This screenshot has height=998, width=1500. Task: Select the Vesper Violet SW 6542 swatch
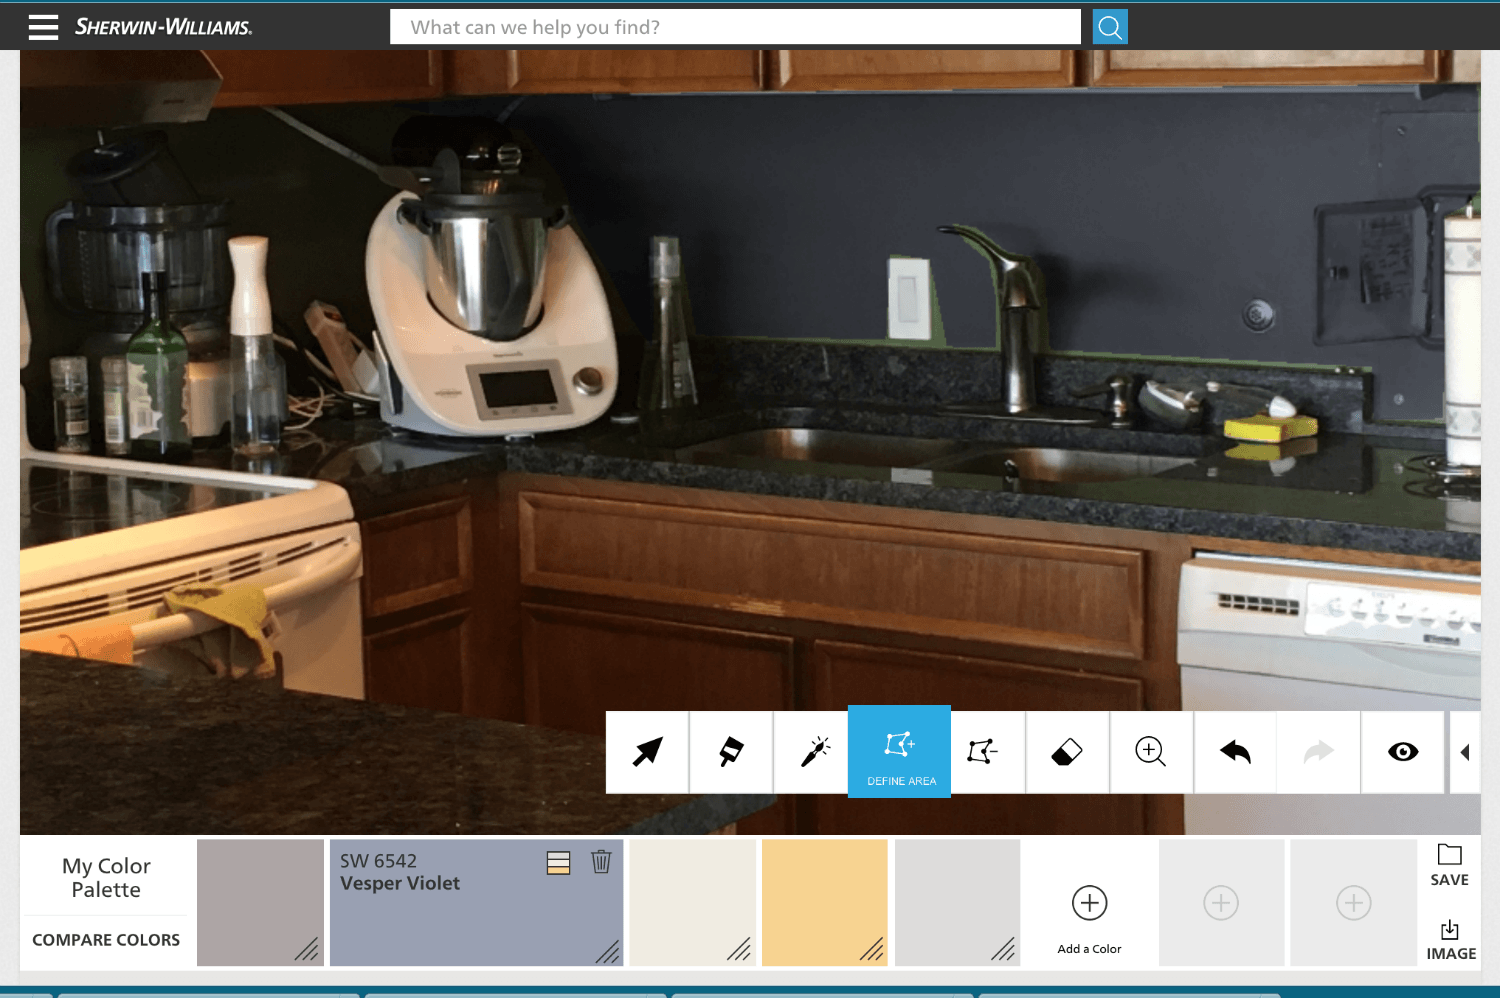point(476,902)
